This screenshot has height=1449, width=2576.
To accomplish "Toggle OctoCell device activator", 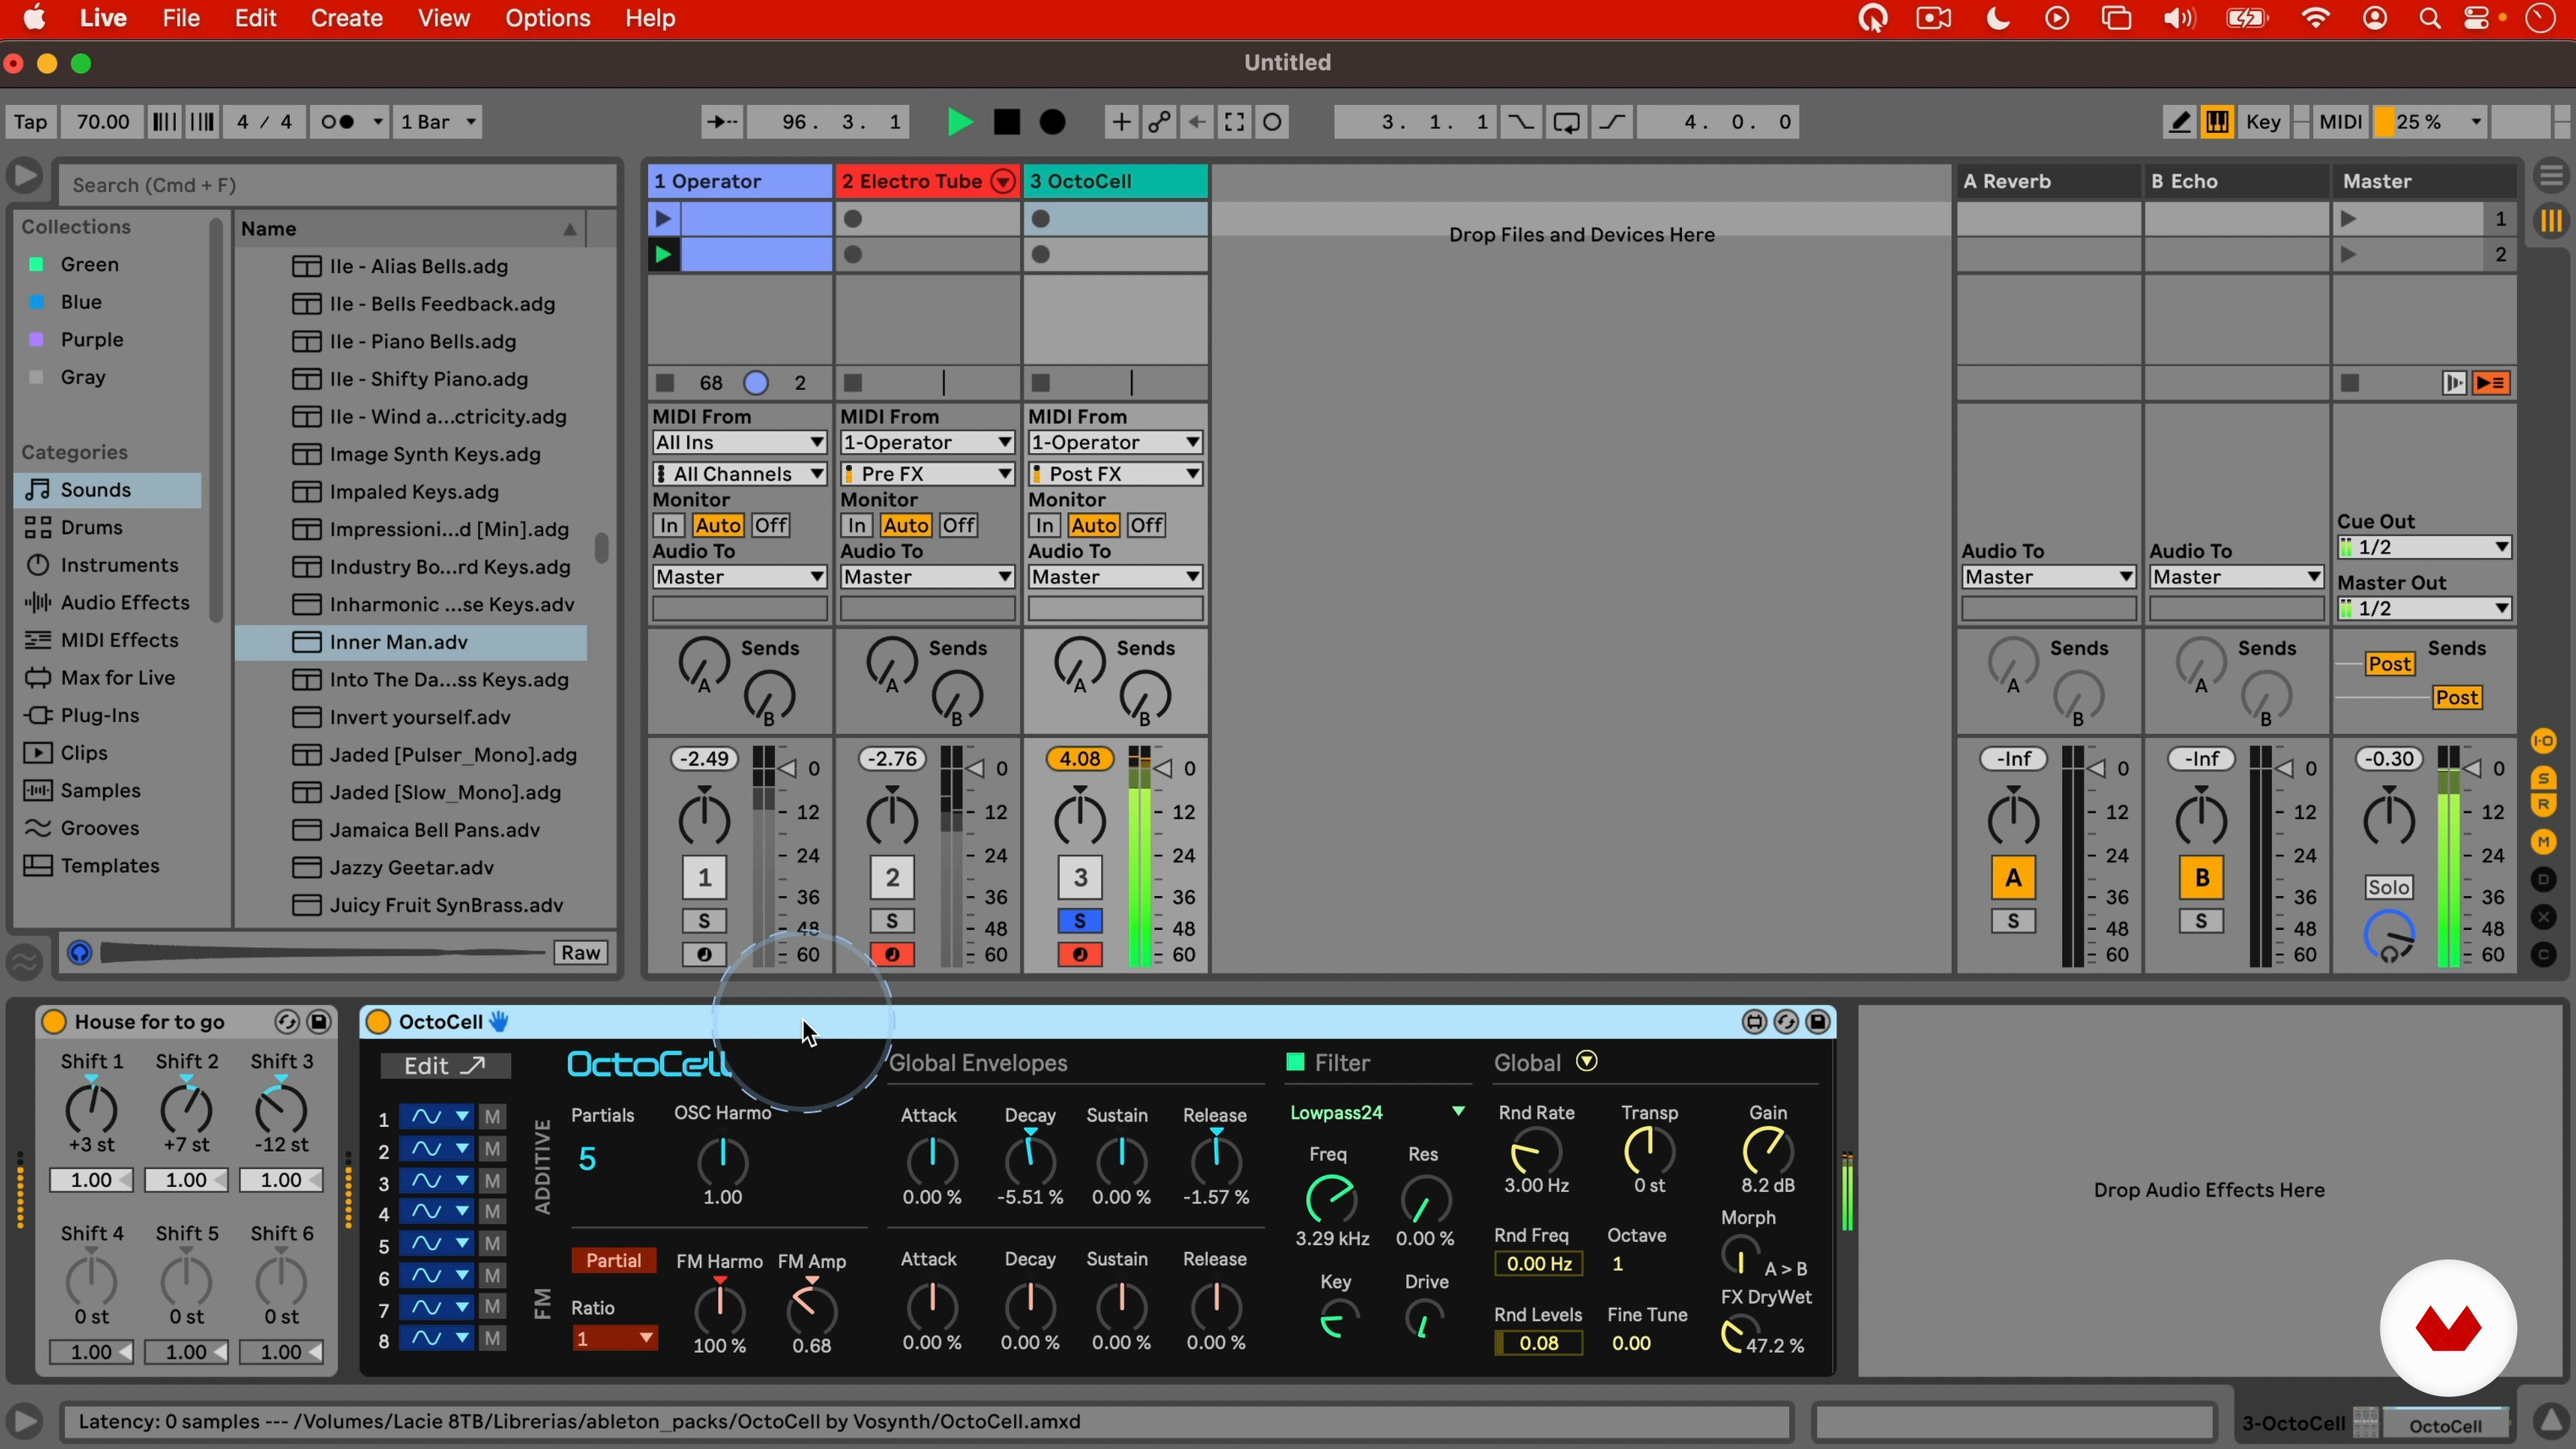I will pyautogui.click(x=378, y=1022).
